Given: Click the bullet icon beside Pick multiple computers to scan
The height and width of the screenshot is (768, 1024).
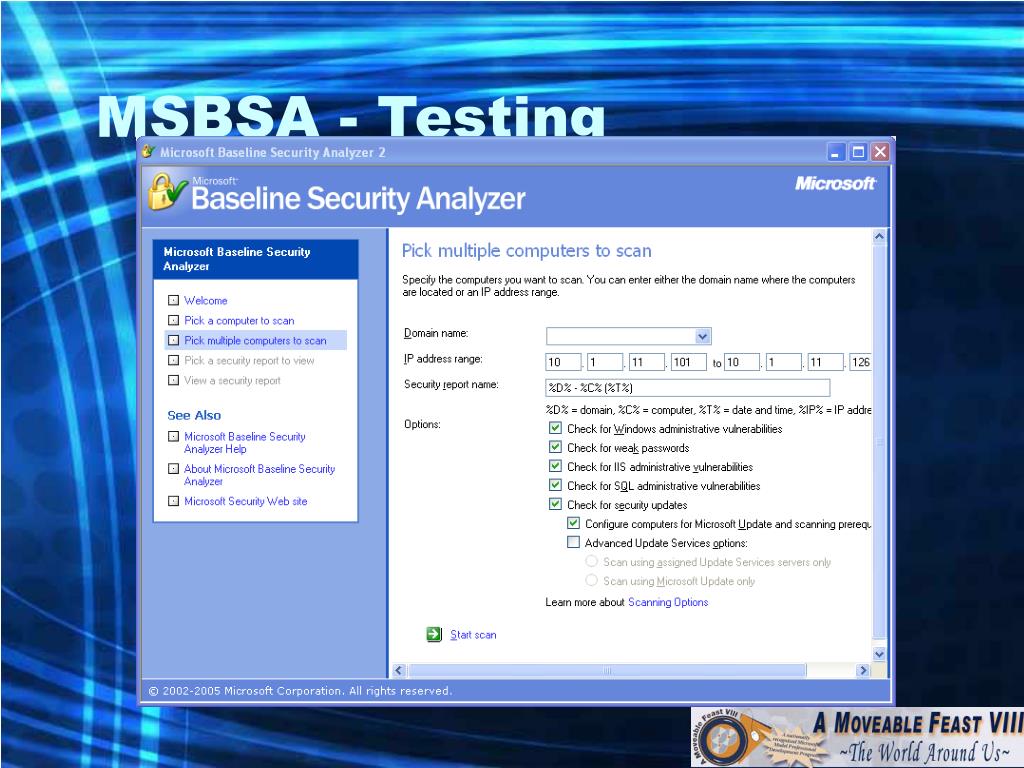Looking at the screenshot, I should coord(173,340).
